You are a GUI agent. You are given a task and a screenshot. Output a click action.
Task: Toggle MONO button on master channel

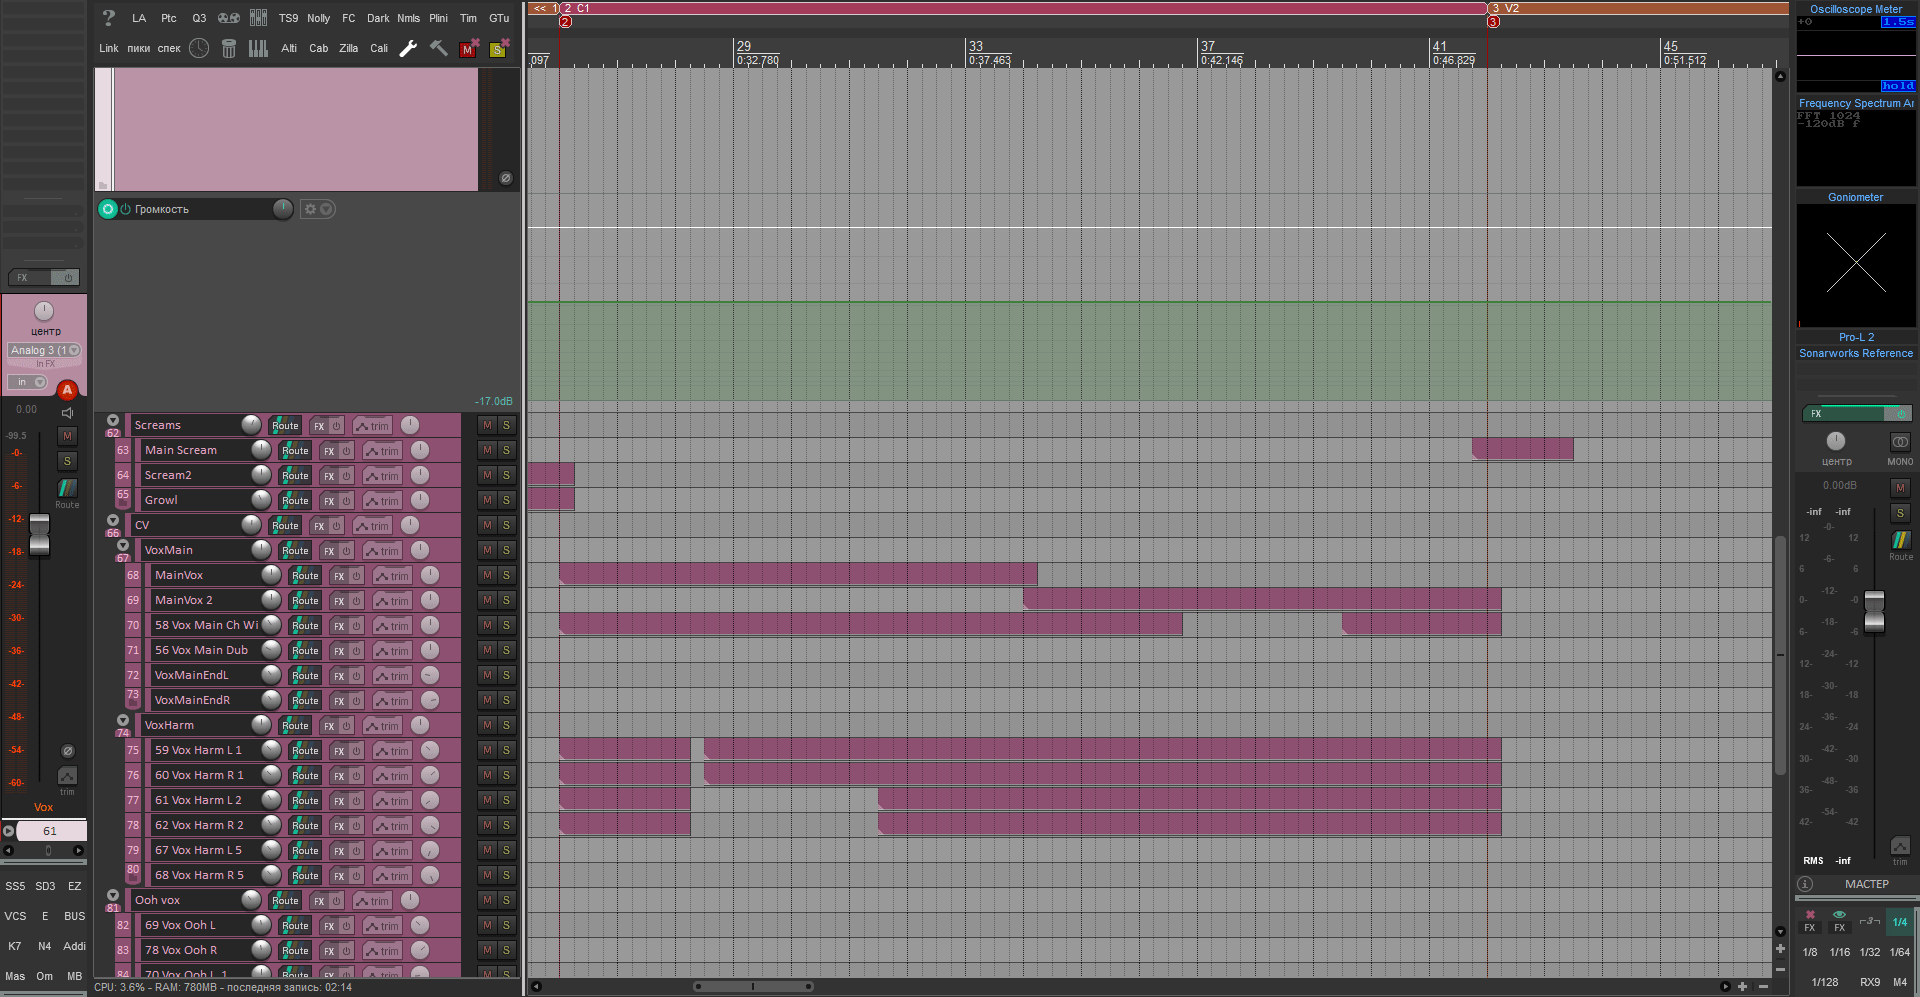[1900, 441]
